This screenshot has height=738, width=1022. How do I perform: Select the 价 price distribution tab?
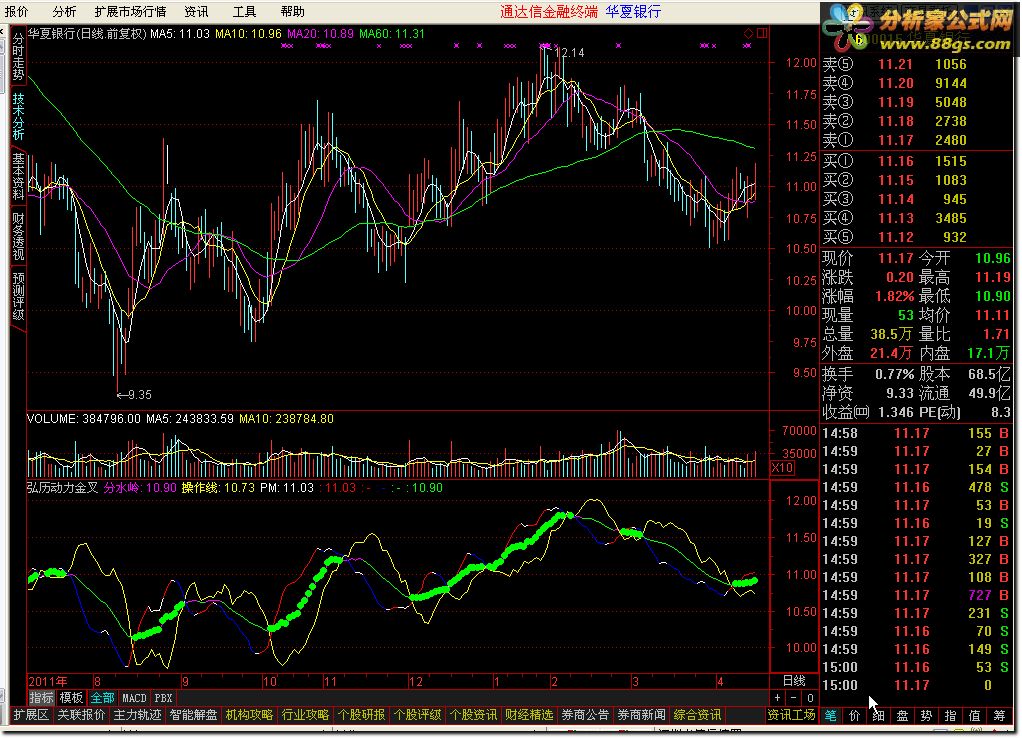click(854, 715)
